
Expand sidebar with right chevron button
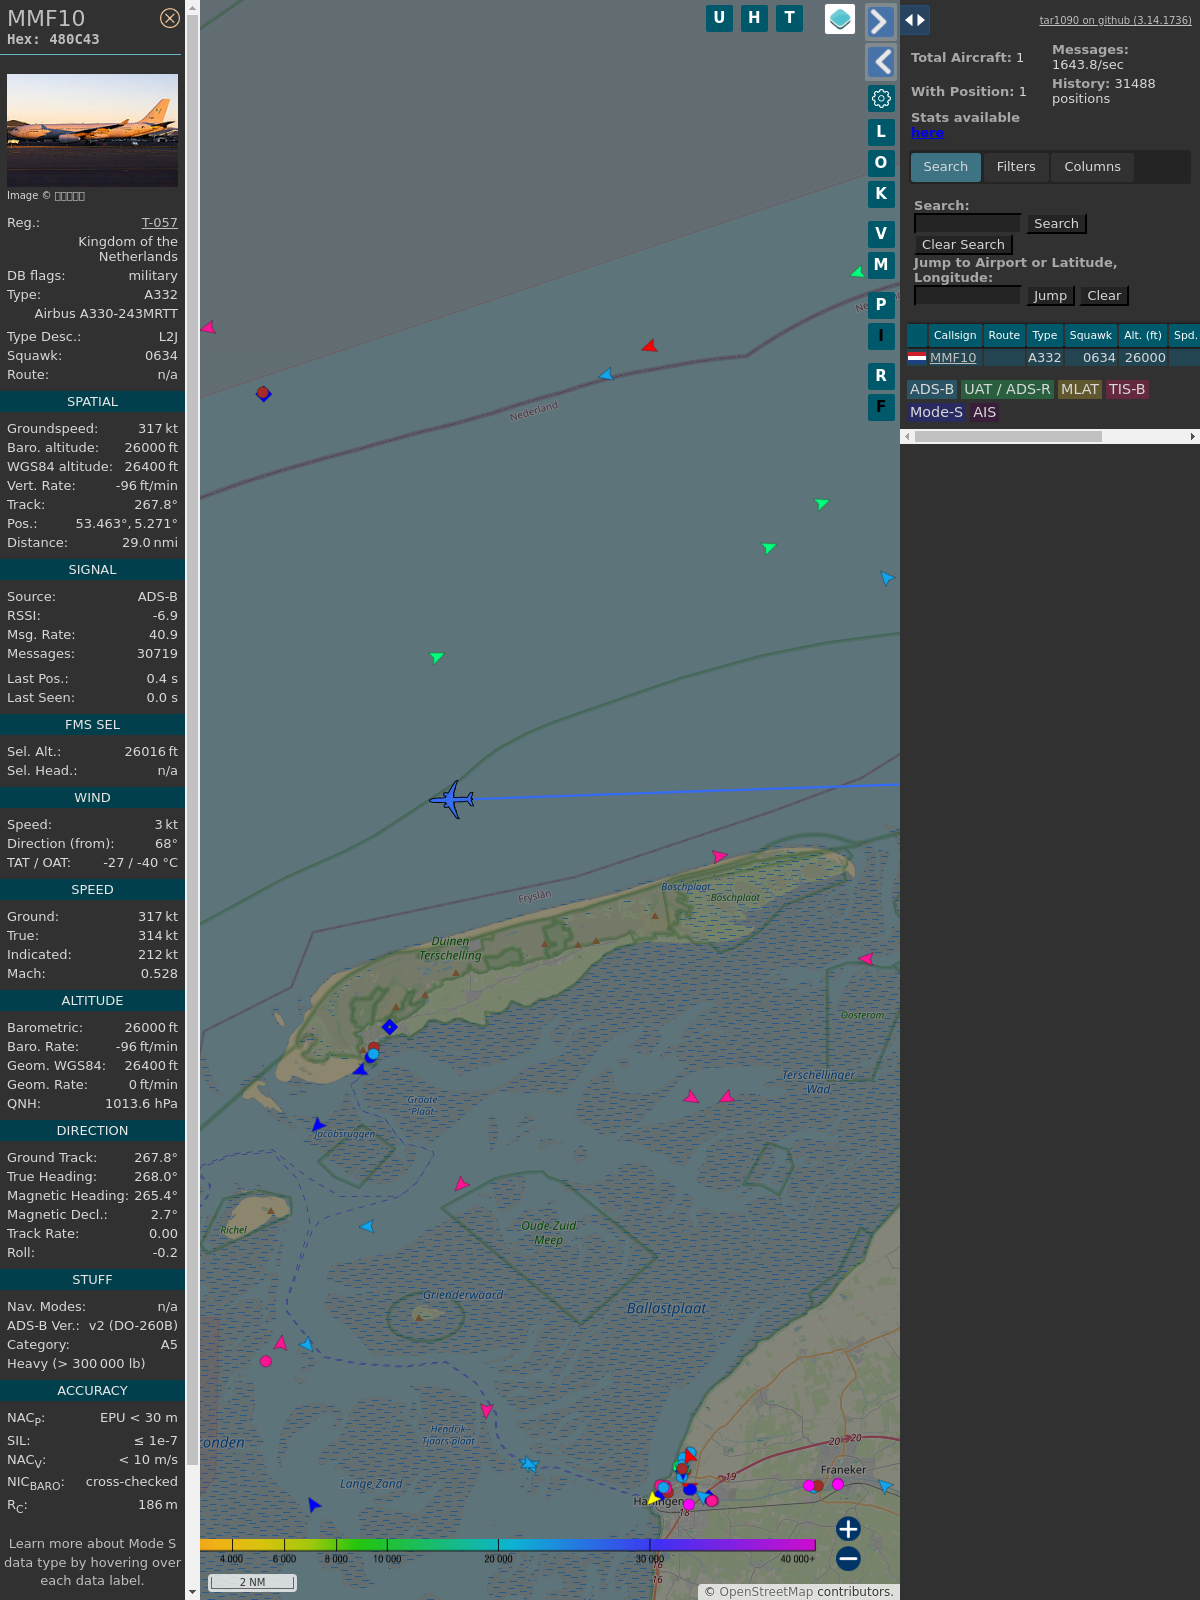click(880, 22)
